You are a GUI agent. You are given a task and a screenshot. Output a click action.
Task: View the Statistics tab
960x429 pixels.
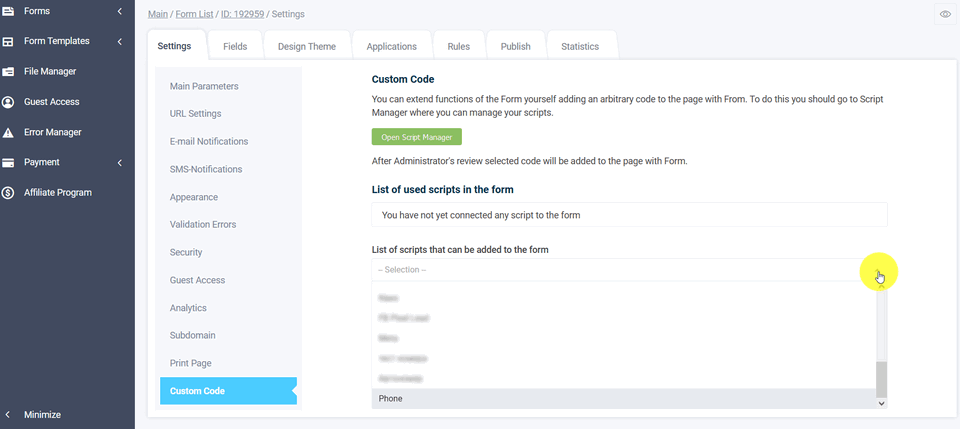(580, 47)
